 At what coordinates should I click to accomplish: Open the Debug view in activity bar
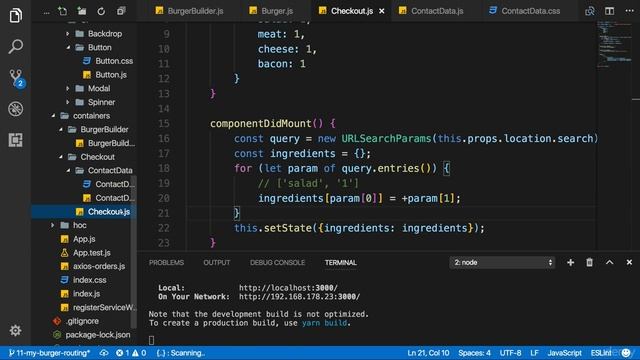(x=16, y=109)
